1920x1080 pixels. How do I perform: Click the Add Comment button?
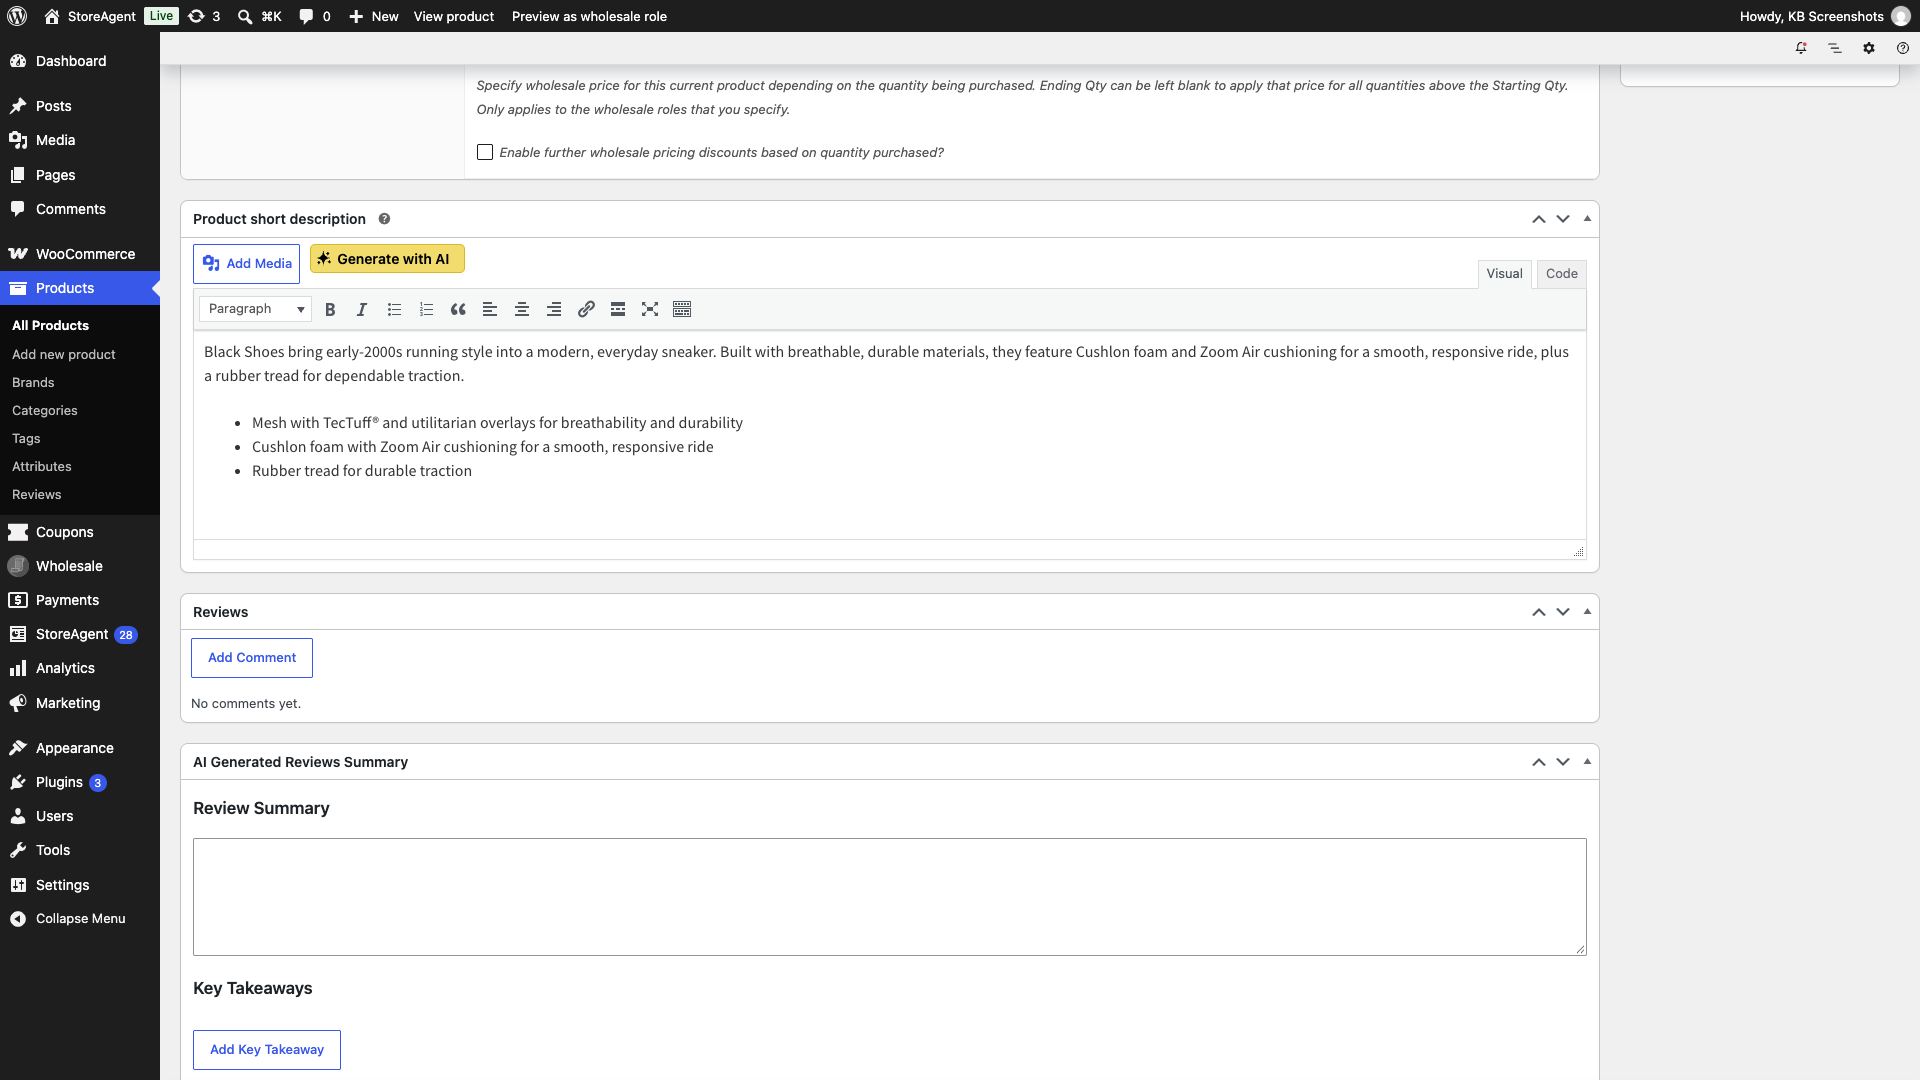[252, 658]
